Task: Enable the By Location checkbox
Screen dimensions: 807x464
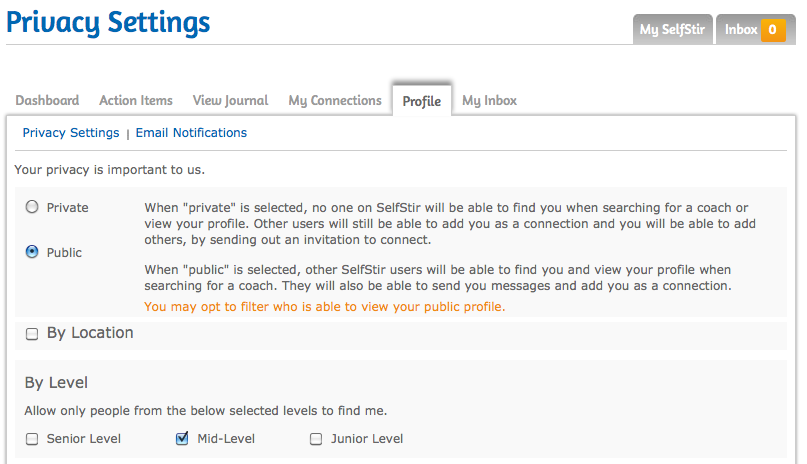Action: pyautogui.click(x=32, y=334)
